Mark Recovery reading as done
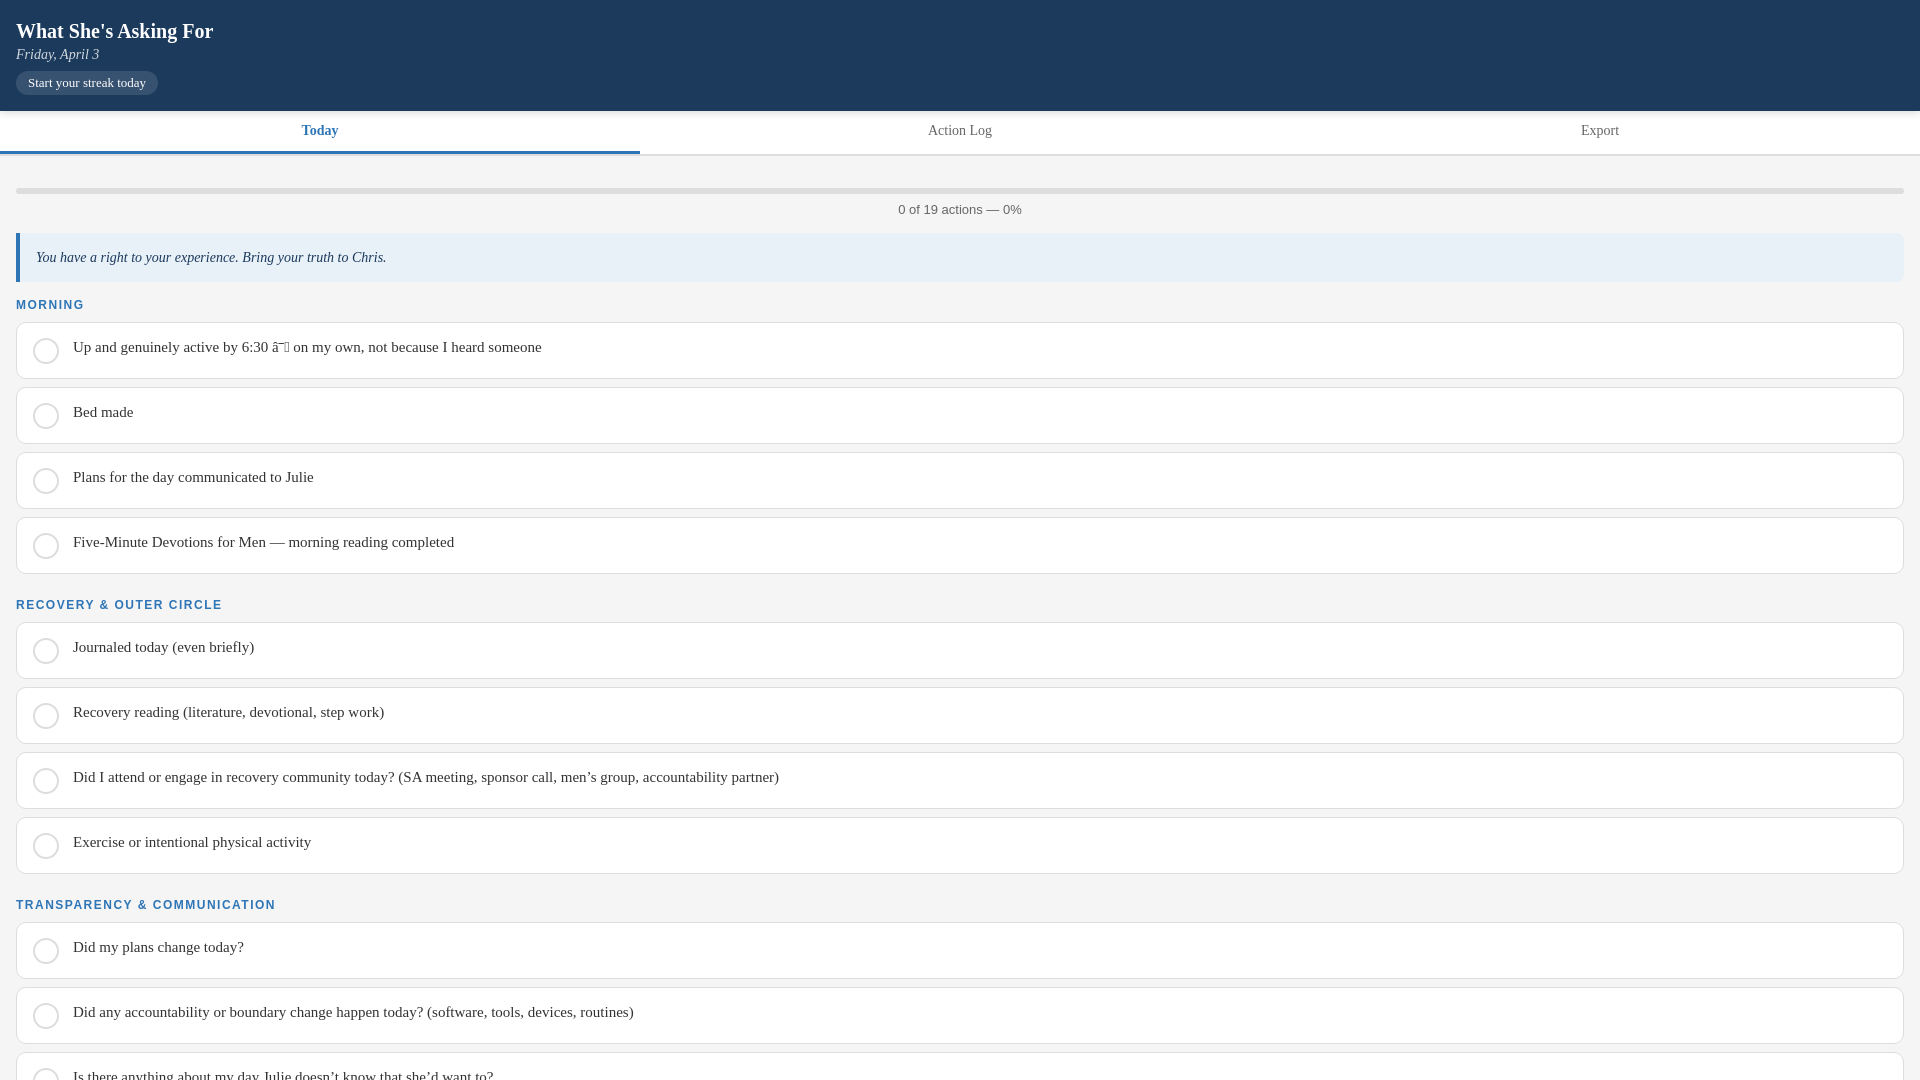The image size is (1920, 1080). pyautogui.click(x=46, y=716)
